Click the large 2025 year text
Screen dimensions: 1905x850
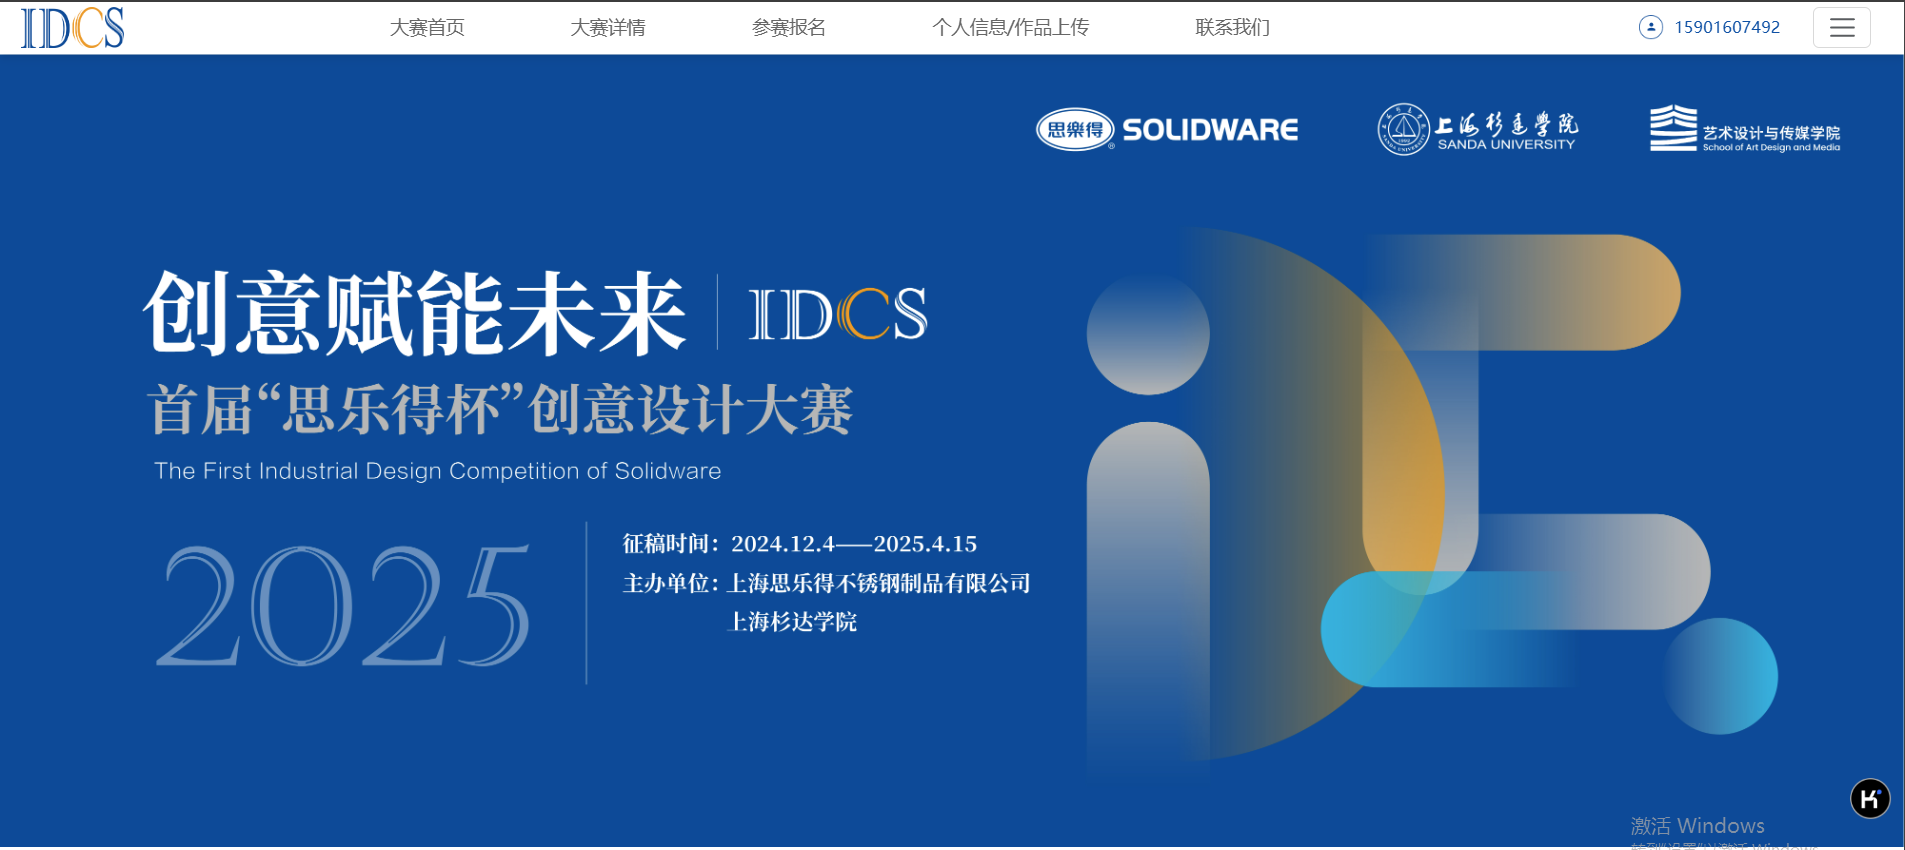343,606
